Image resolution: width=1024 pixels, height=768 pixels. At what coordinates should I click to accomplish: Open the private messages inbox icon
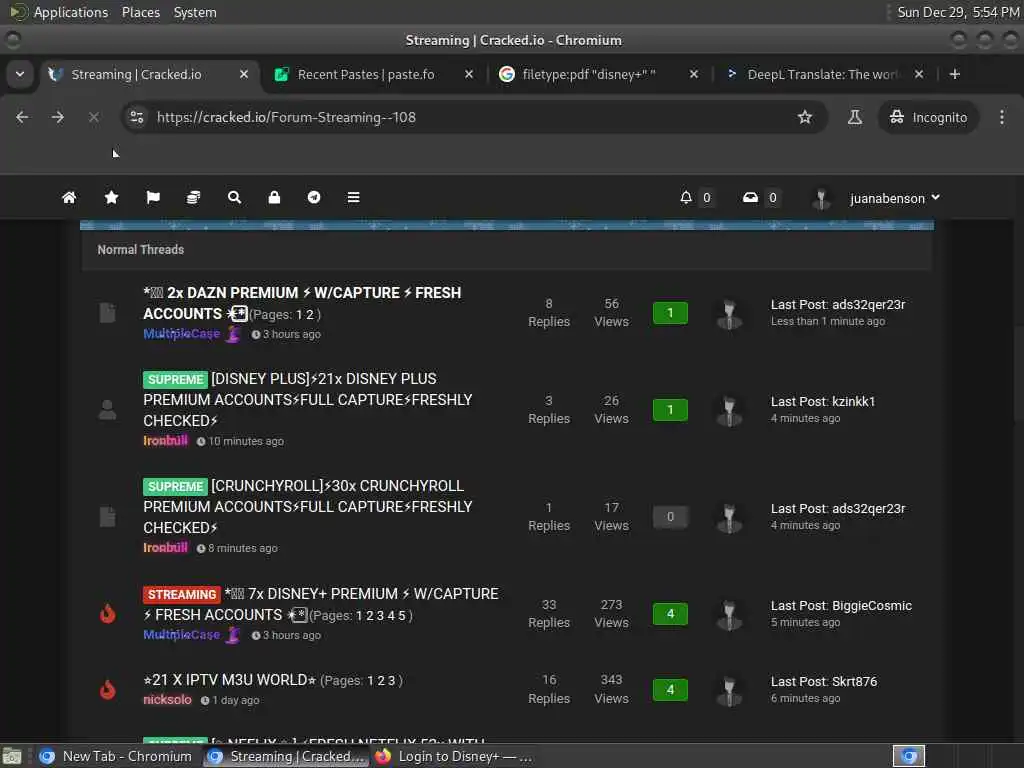pos(750,197)
